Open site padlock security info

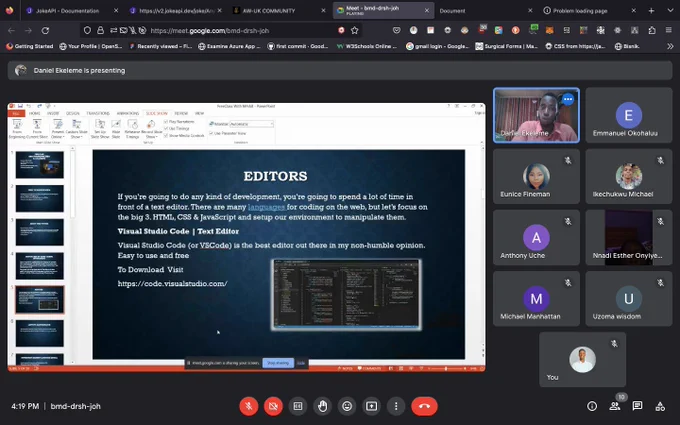coord(100,30)
